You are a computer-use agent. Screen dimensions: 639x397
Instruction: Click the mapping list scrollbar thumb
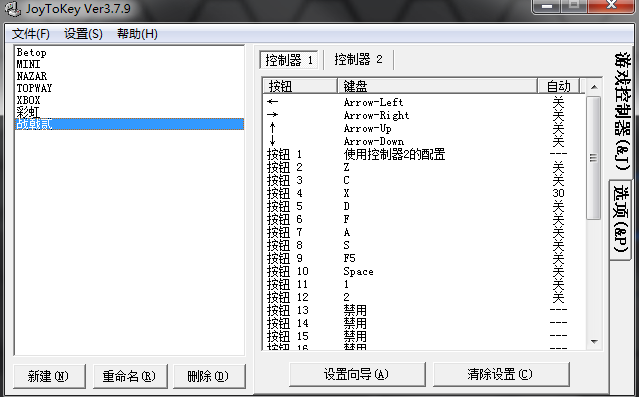(594, 158)
